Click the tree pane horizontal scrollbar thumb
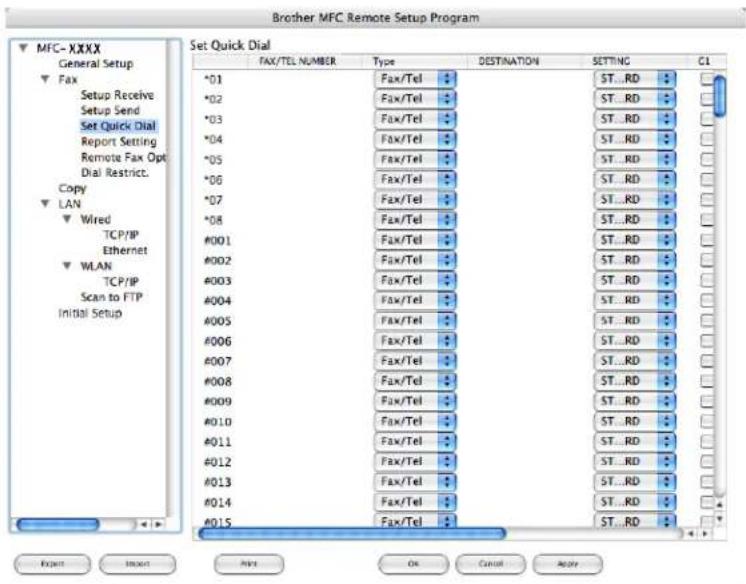The height and width of the screenshot is (584, 746). (x=58, y=525)
